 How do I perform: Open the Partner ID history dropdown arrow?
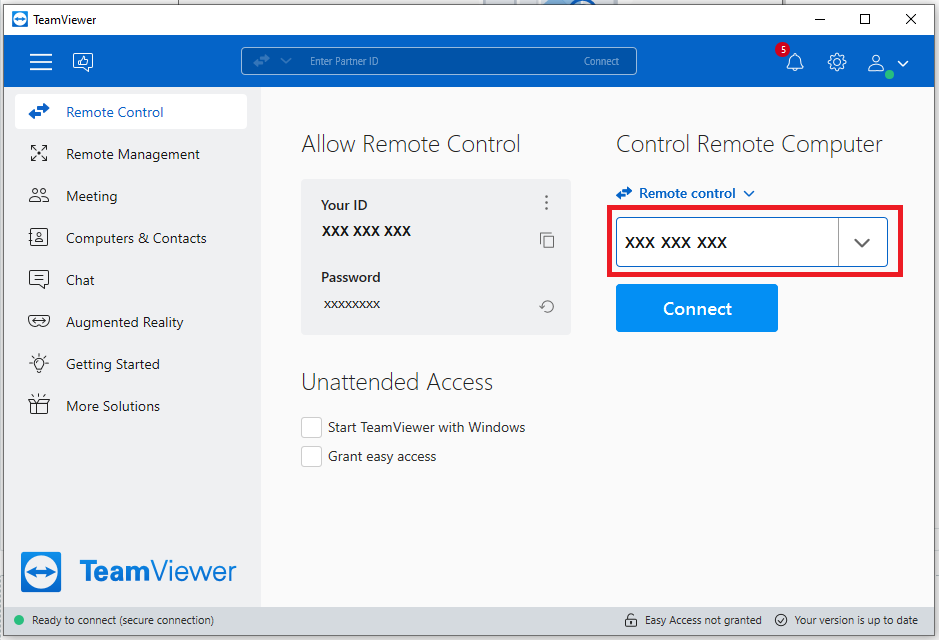point(862,241)
